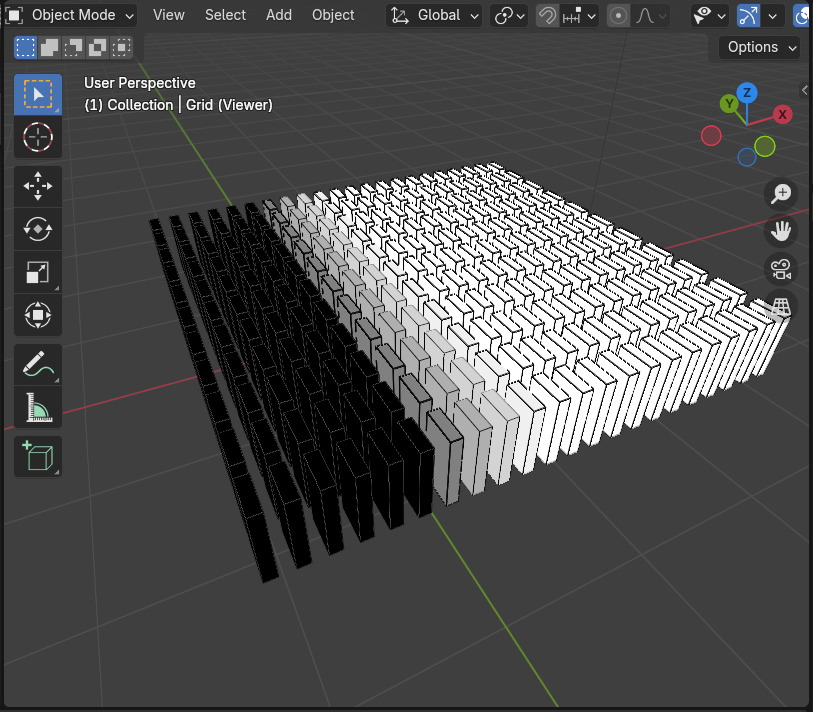
Task: Toggle viewport overlays button
Action: [803, 16]
